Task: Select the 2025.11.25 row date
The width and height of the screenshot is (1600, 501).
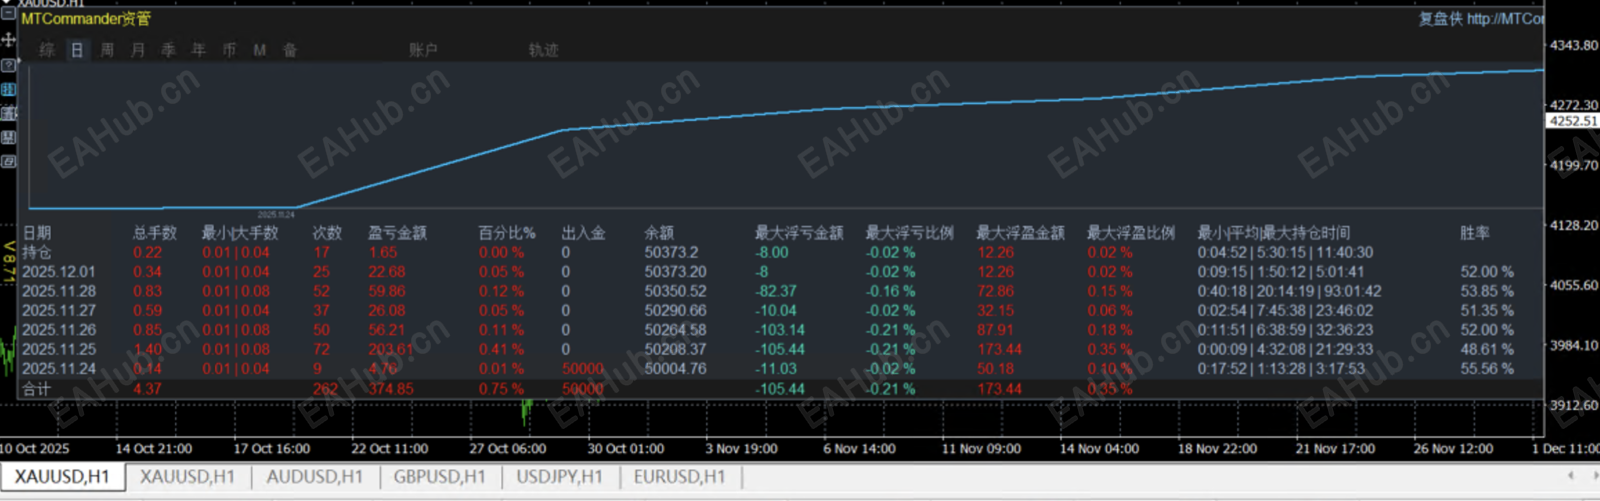Action: pos(59,349)
